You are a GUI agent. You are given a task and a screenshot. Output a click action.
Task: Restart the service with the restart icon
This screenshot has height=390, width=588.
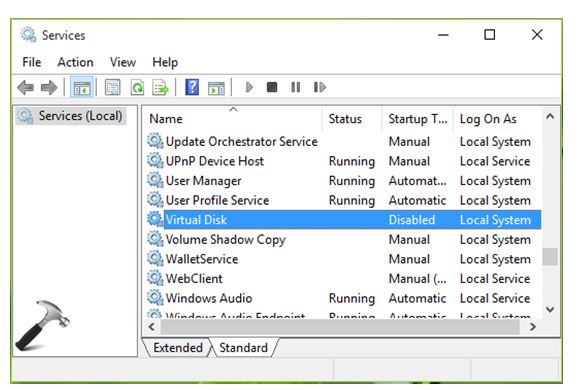coord(320,87)
